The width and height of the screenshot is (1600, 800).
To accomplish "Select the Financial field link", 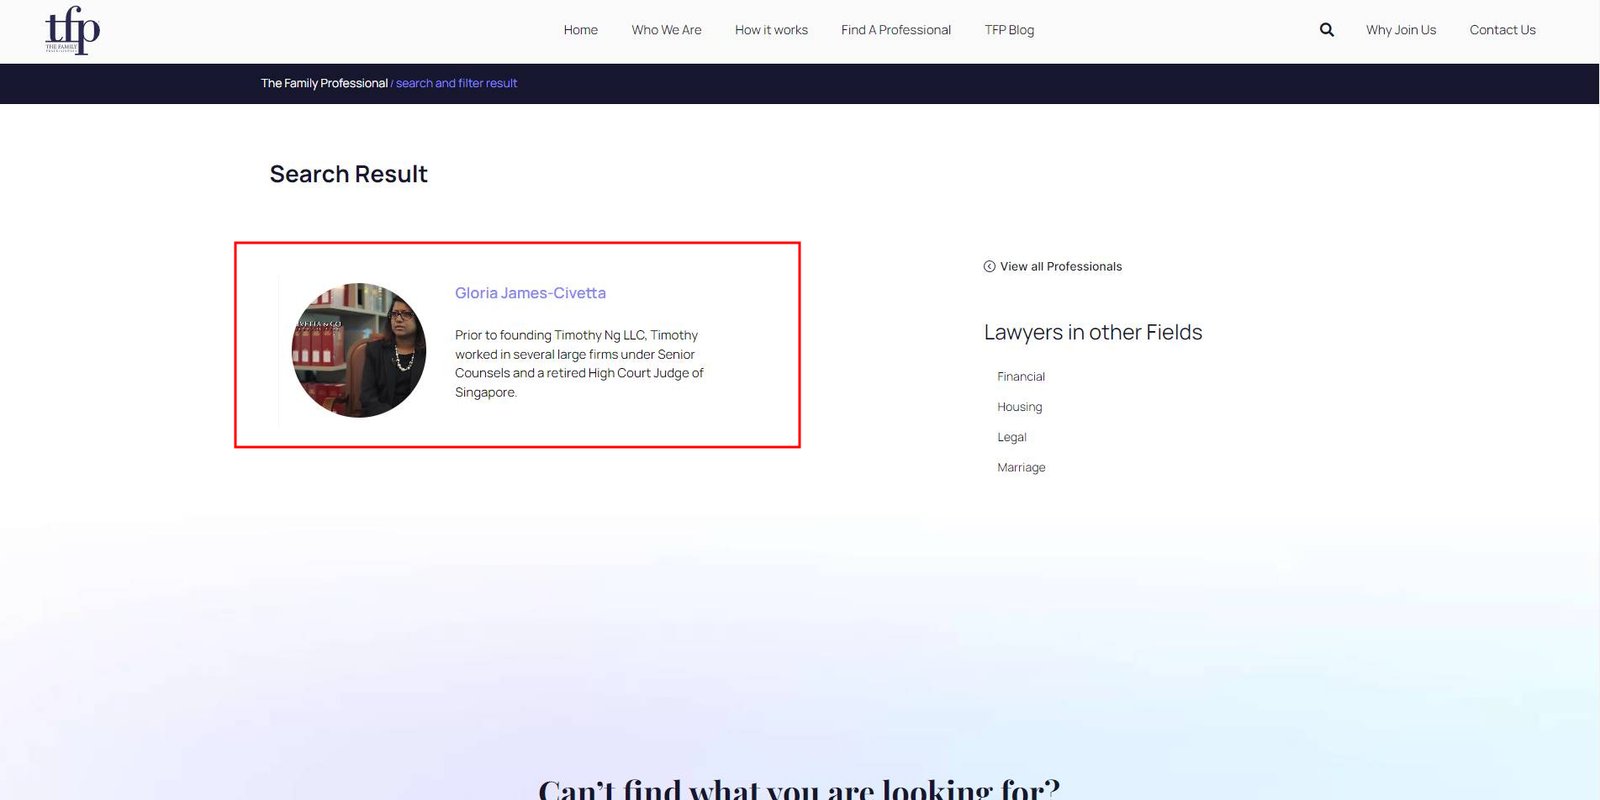I will [x=1021, y=377].
